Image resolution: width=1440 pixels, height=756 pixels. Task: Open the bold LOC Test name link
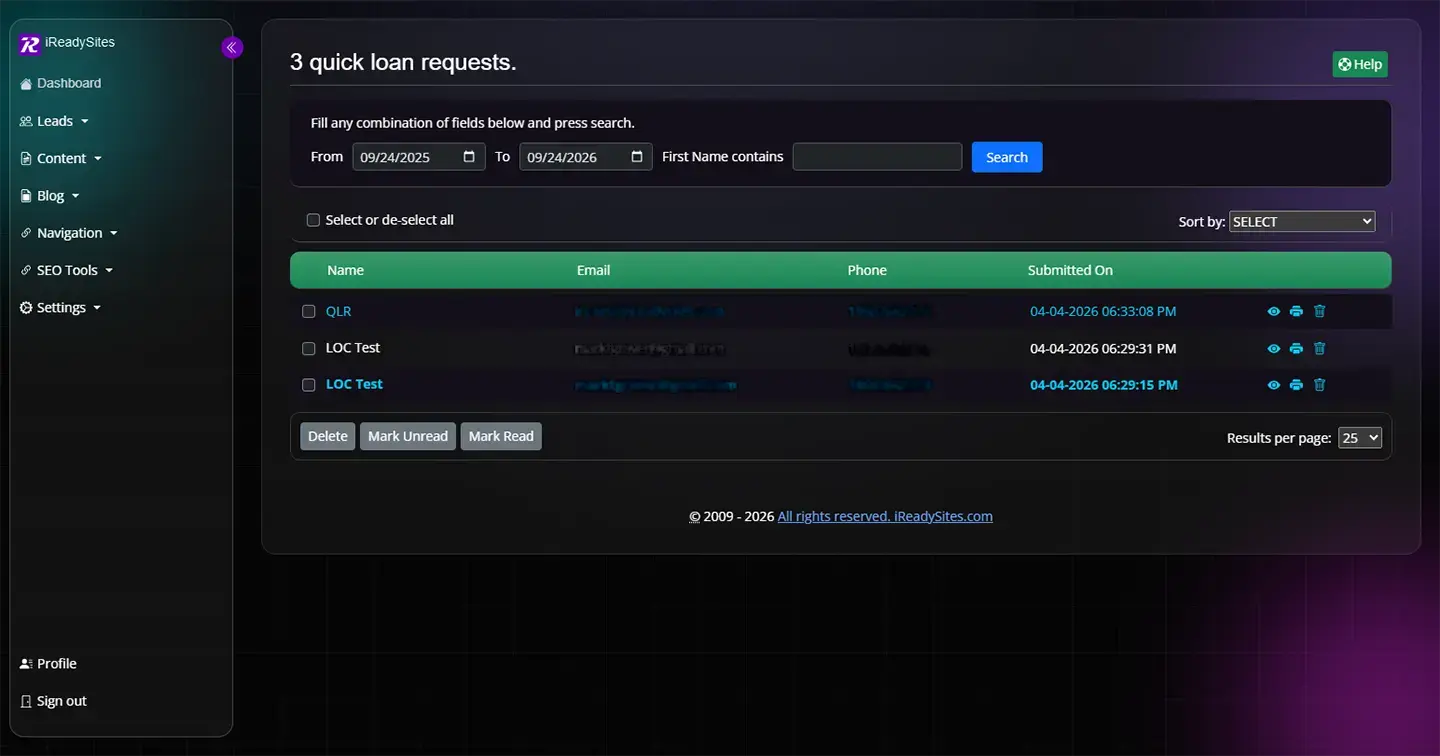pyautogui.click(x=354, y=384)
